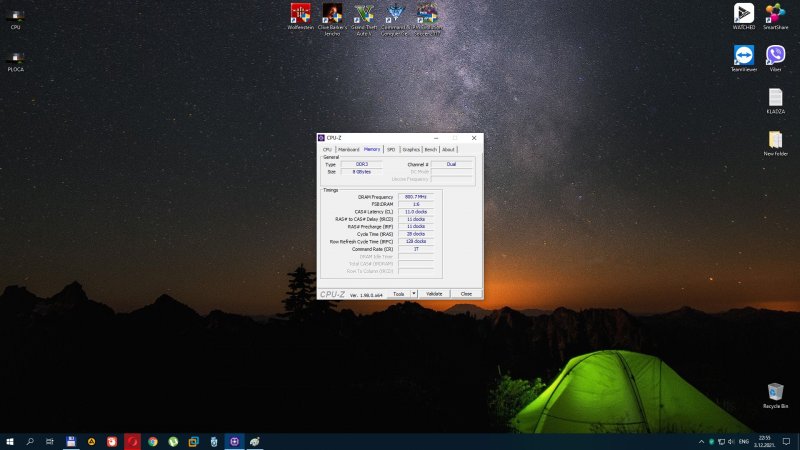Open the TeamViewer desktop icon
This screenshot has height=450, width=800.
pos(744,59)
